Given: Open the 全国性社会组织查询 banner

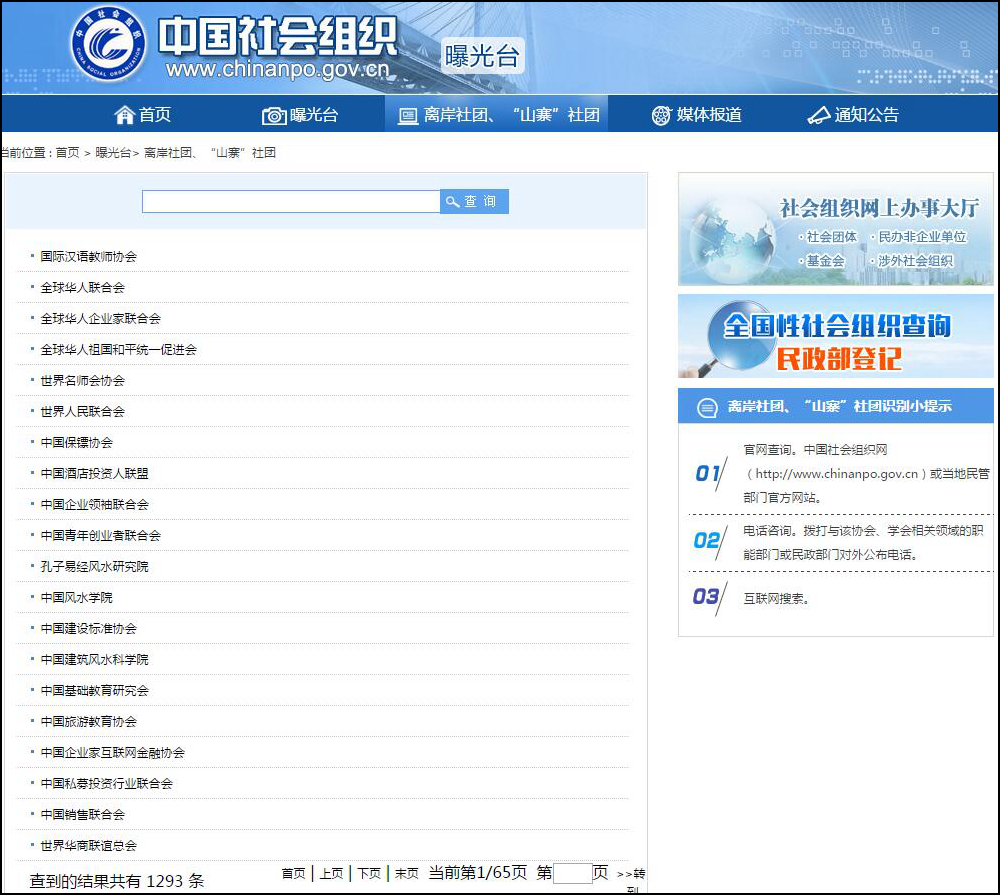Looking at the screenshot, I should (x=835, y=336).
